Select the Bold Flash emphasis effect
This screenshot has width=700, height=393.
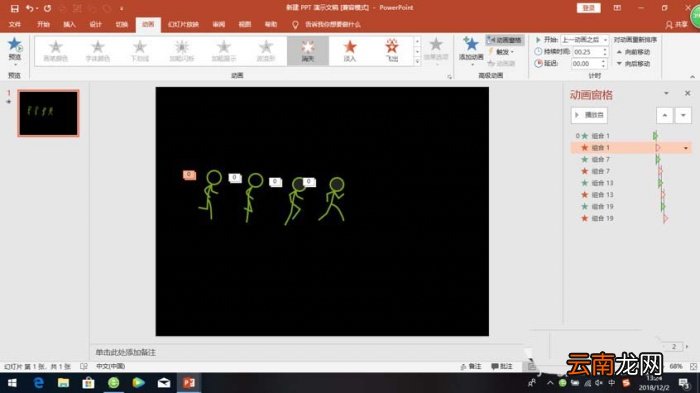pos(181,51)
